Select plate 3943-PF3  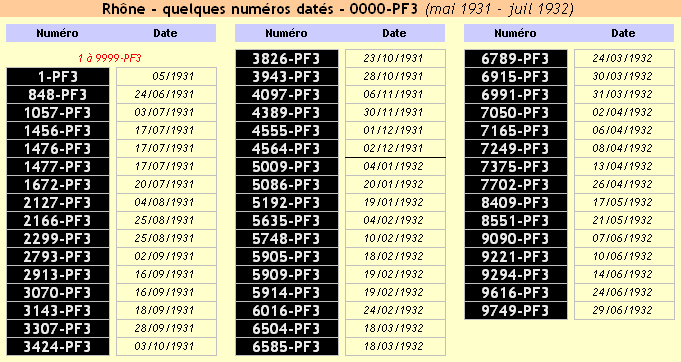(x=287, y=77)
